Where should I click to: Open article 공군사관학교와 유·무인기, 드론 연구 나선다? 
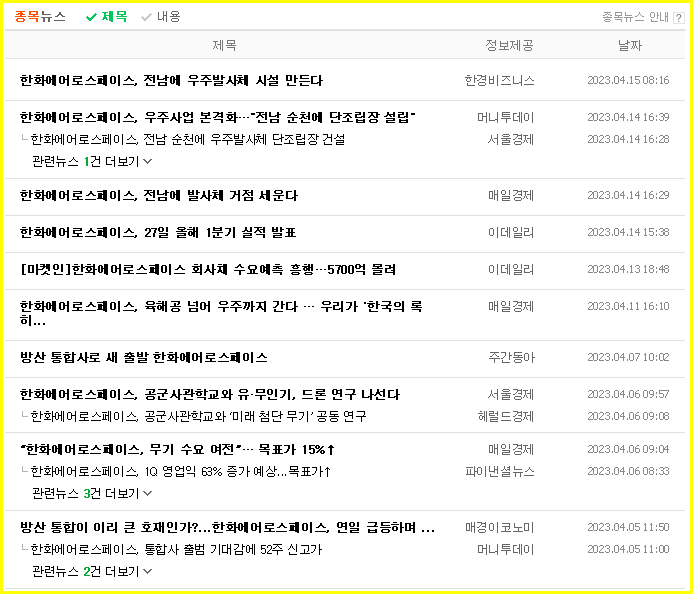[x=209, y=395]
